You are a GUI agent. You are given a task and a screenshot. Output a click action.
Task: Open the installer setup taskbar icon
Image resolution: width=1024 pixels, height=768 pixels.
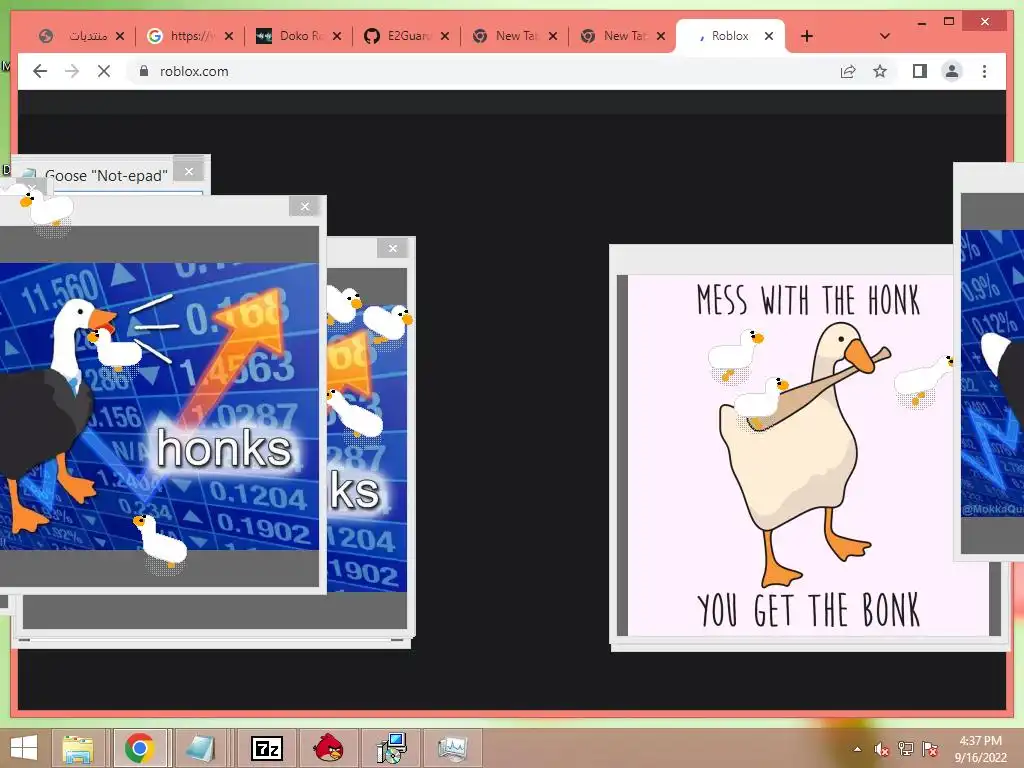pyautogui.click(x=391, y=748)
